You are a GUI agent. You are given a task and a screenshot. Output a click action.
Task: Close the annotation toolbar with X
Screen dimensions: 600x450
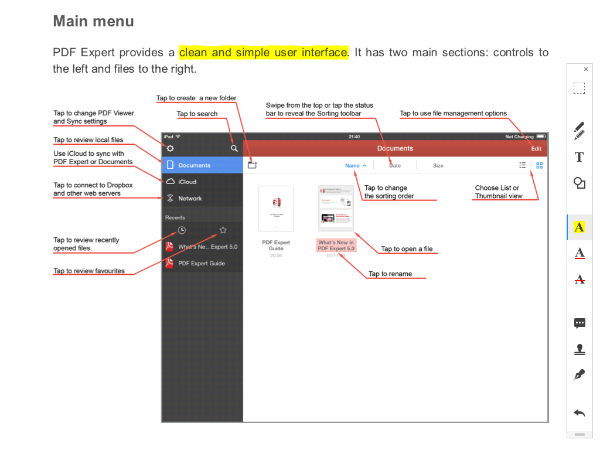click(585, 69)
